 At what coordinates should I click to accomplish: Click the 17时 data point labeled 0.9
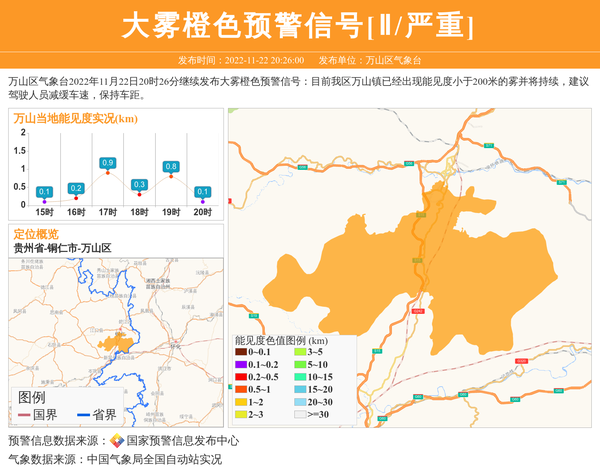(x=108, y=173)
